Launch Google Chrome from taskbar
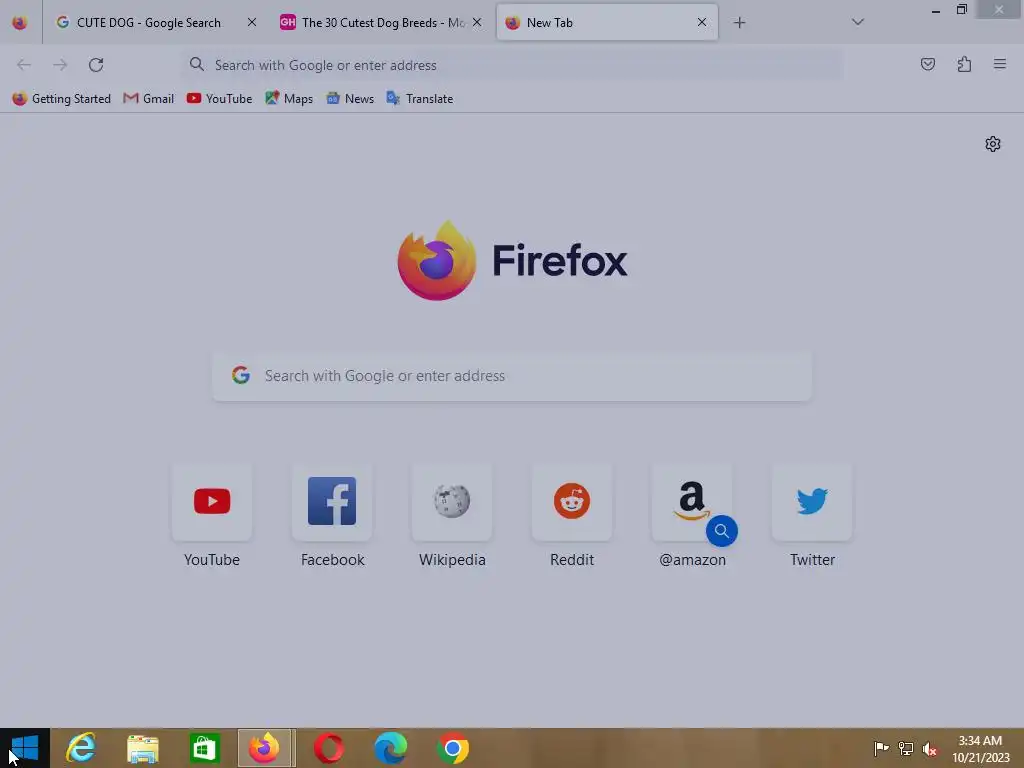 click(x=453, y=748)
